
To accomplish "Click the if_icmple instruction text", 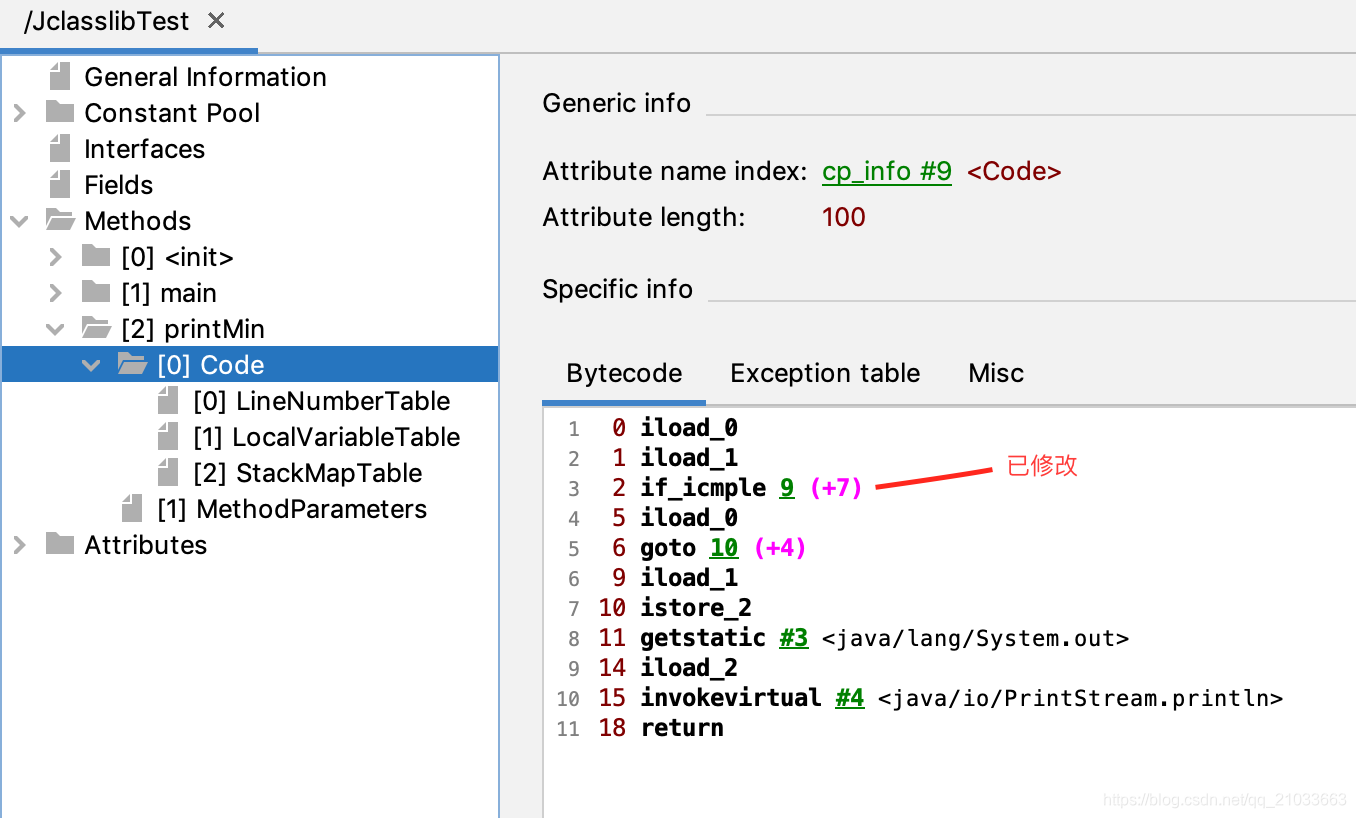I will pos(703,488).
